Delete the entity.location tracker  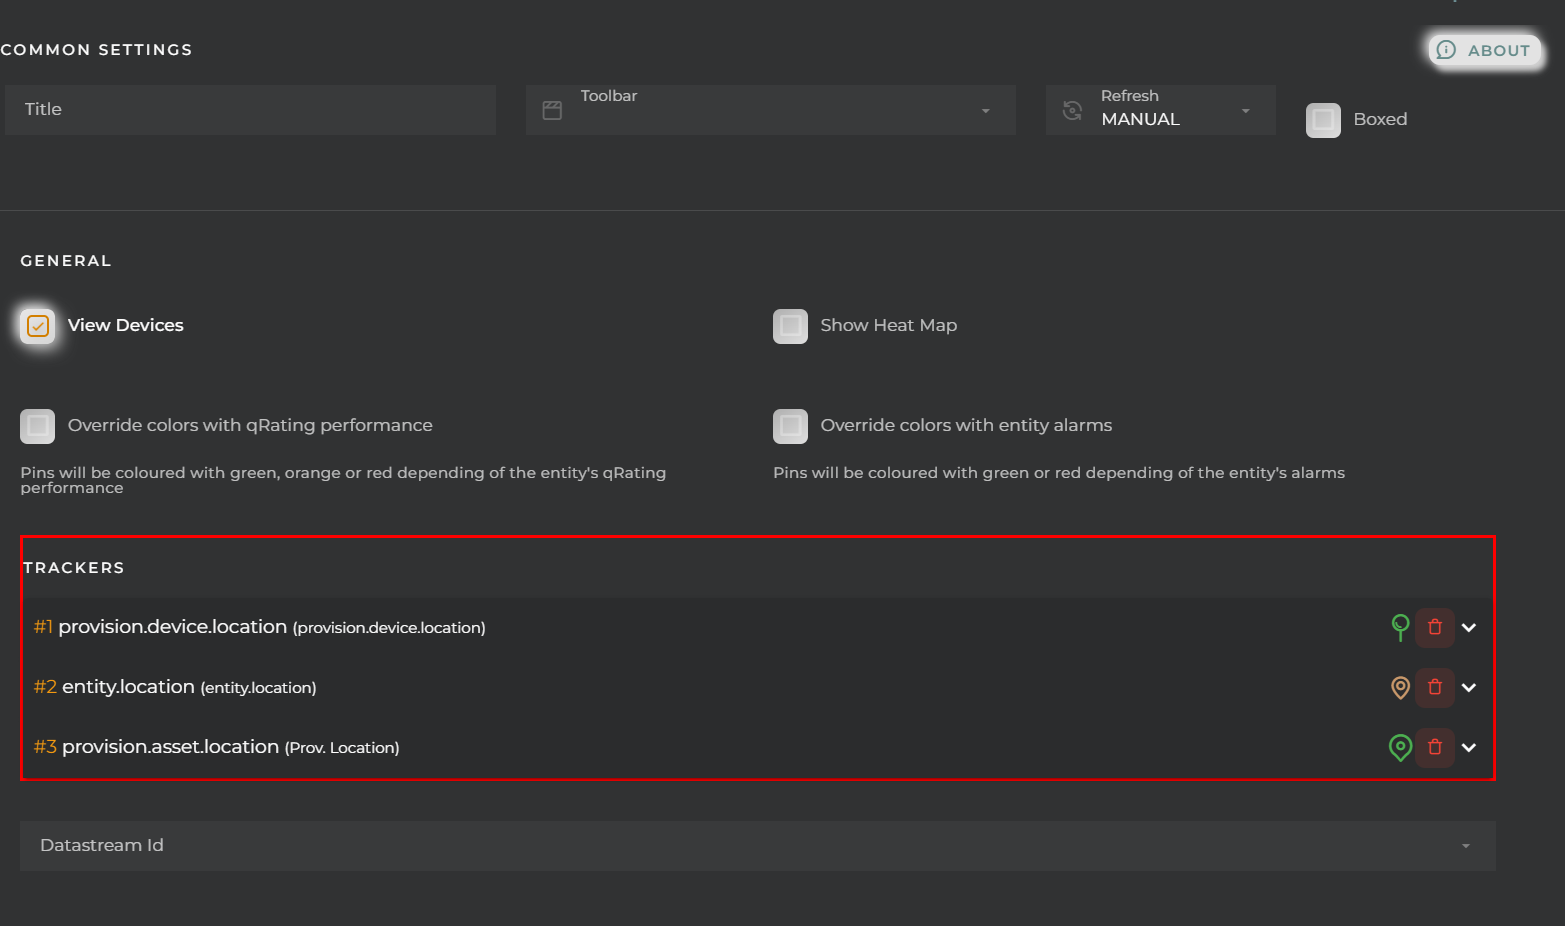tap(1434, 687)
